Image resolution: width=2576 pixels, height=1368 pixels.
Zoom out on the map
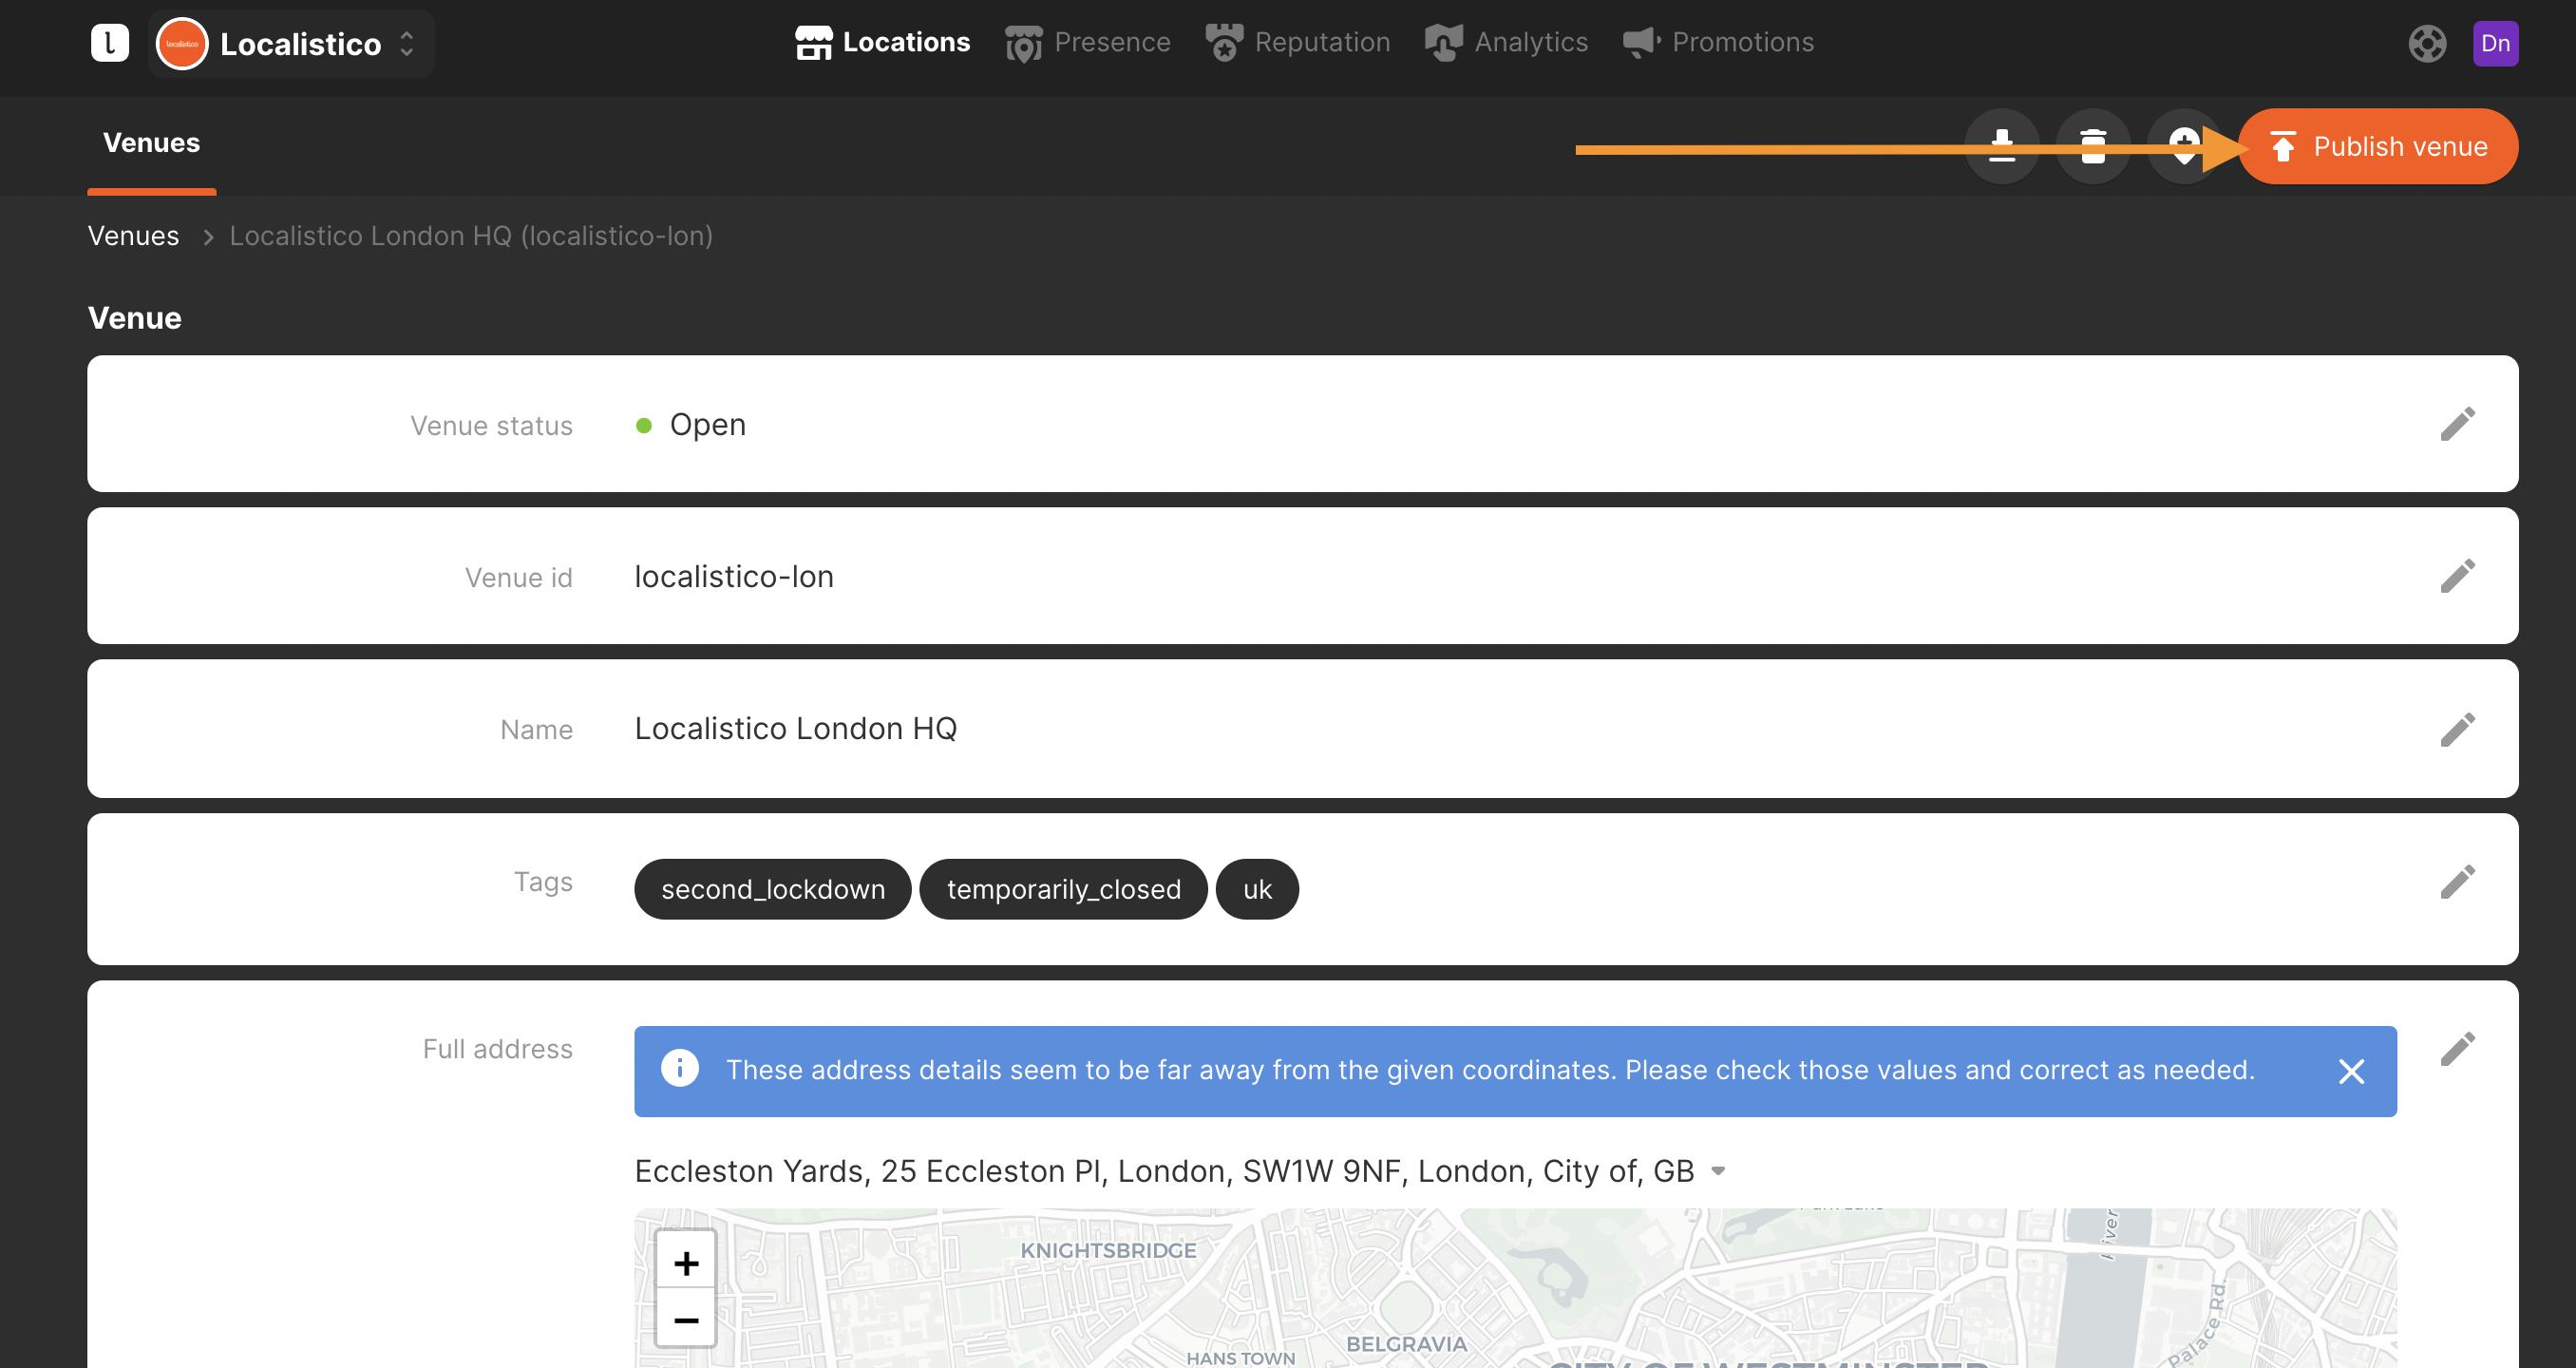click(x=686, y=1320)
